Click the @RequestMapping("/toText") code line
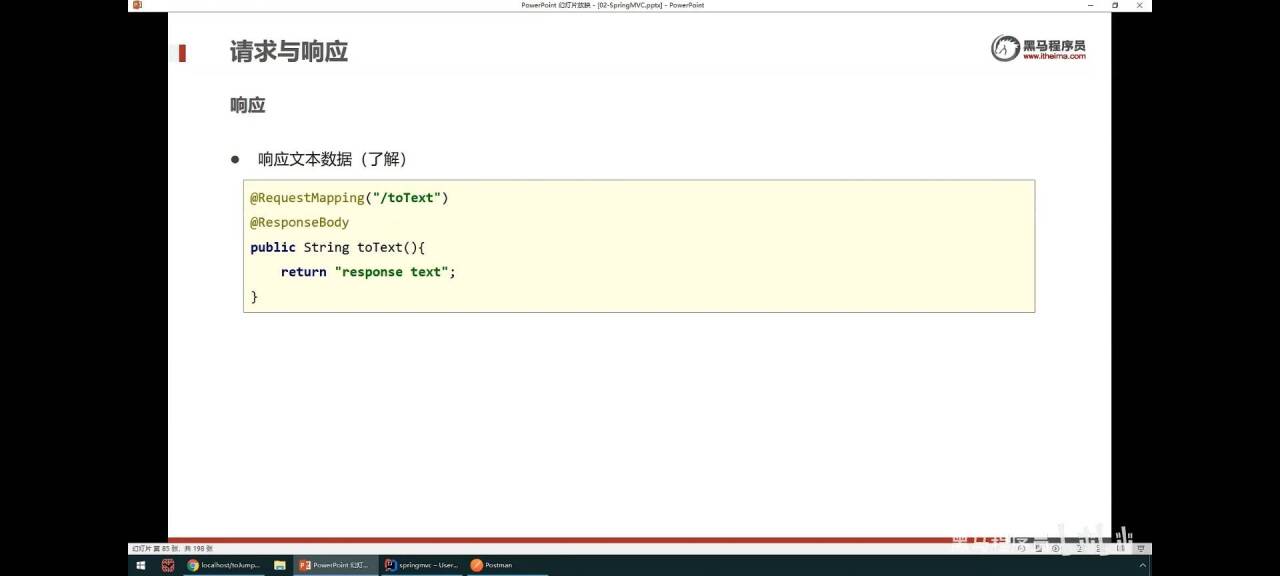This screenshot has width=1280, height=576. (349, 198)
